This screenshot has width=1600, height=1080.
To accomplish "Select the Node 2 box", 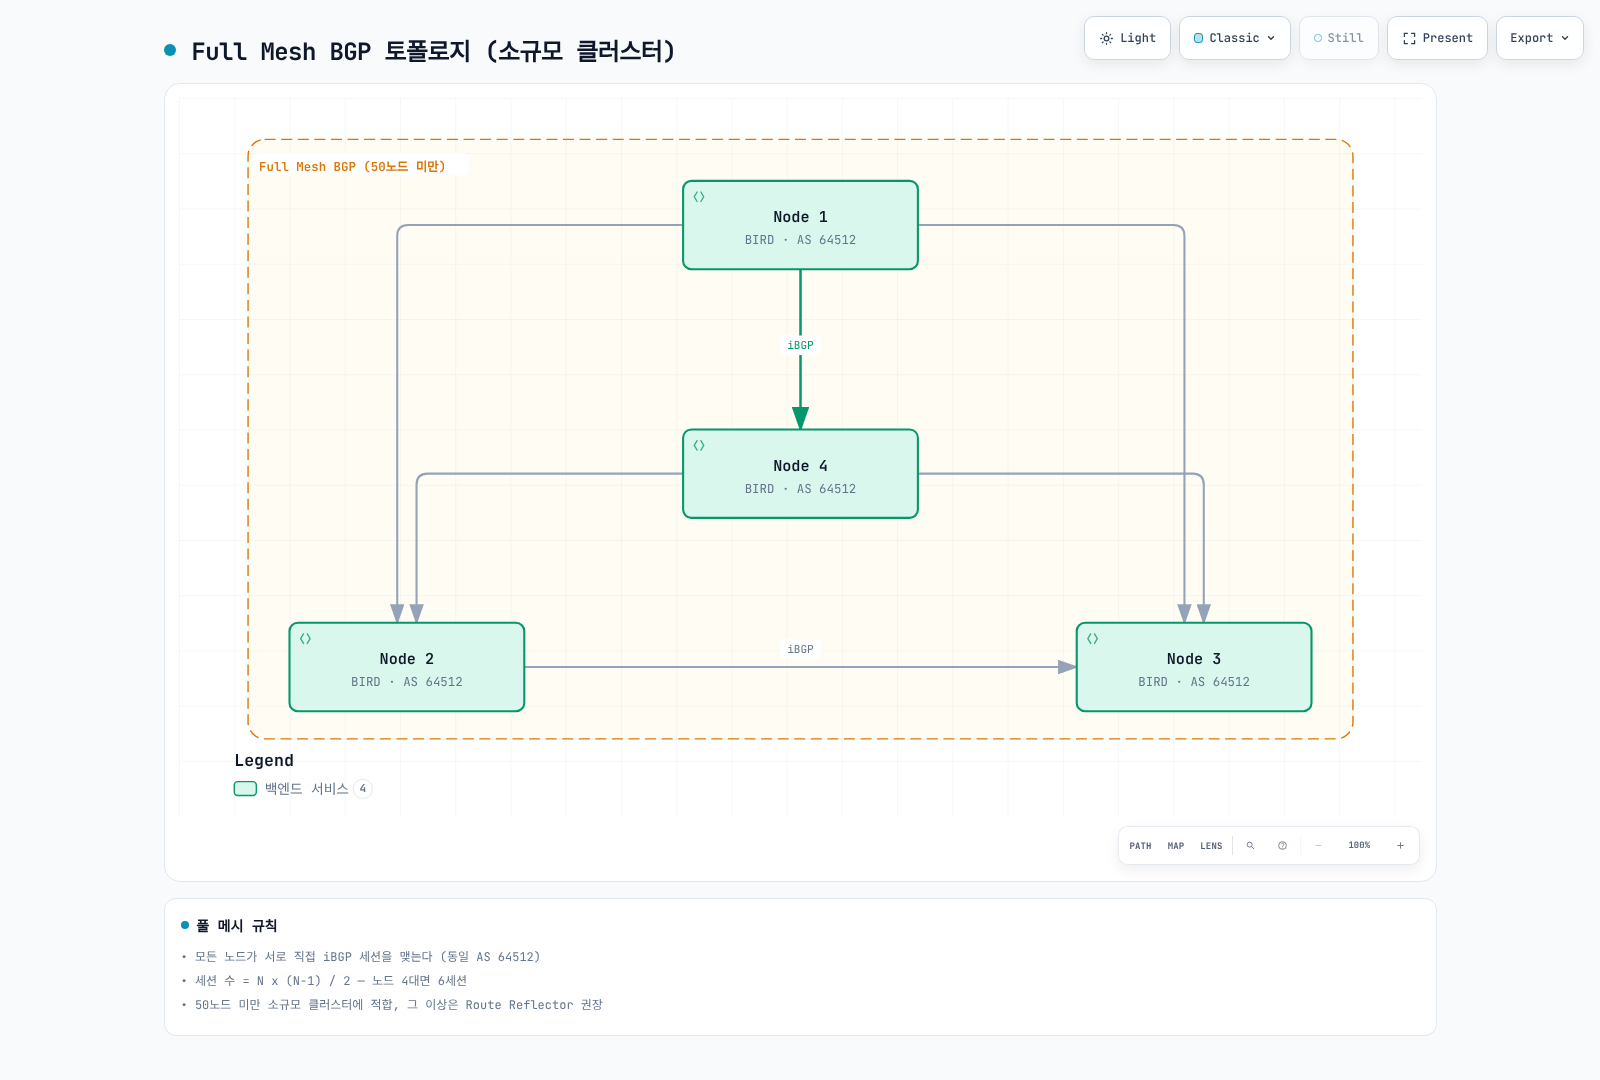I will (407, 667).
